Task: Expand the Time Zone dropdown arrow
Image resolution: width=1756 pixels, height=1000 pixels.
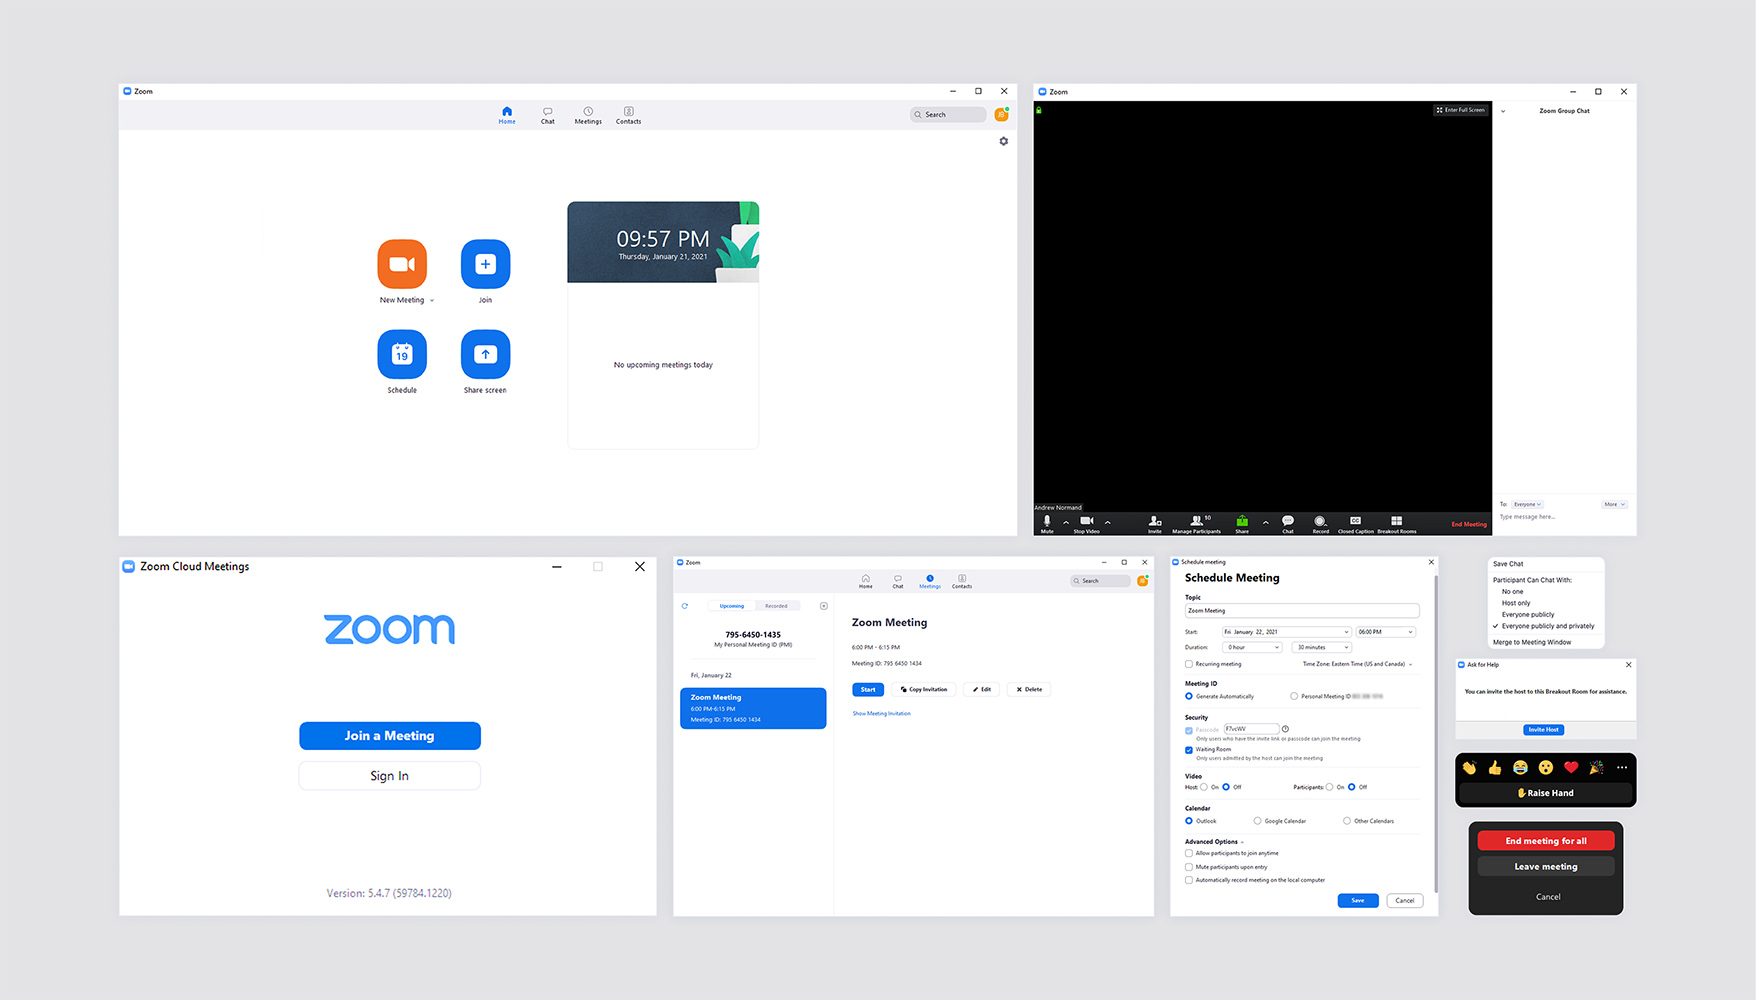Action: coord(1411,664)
